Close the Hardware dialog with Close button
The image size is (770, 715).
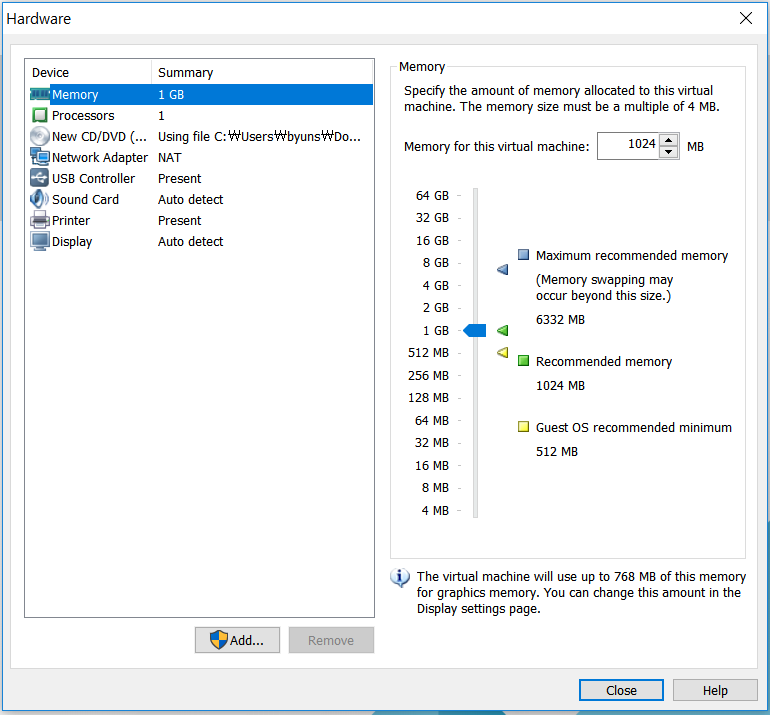pyautogui.click(x=621, y=690)
